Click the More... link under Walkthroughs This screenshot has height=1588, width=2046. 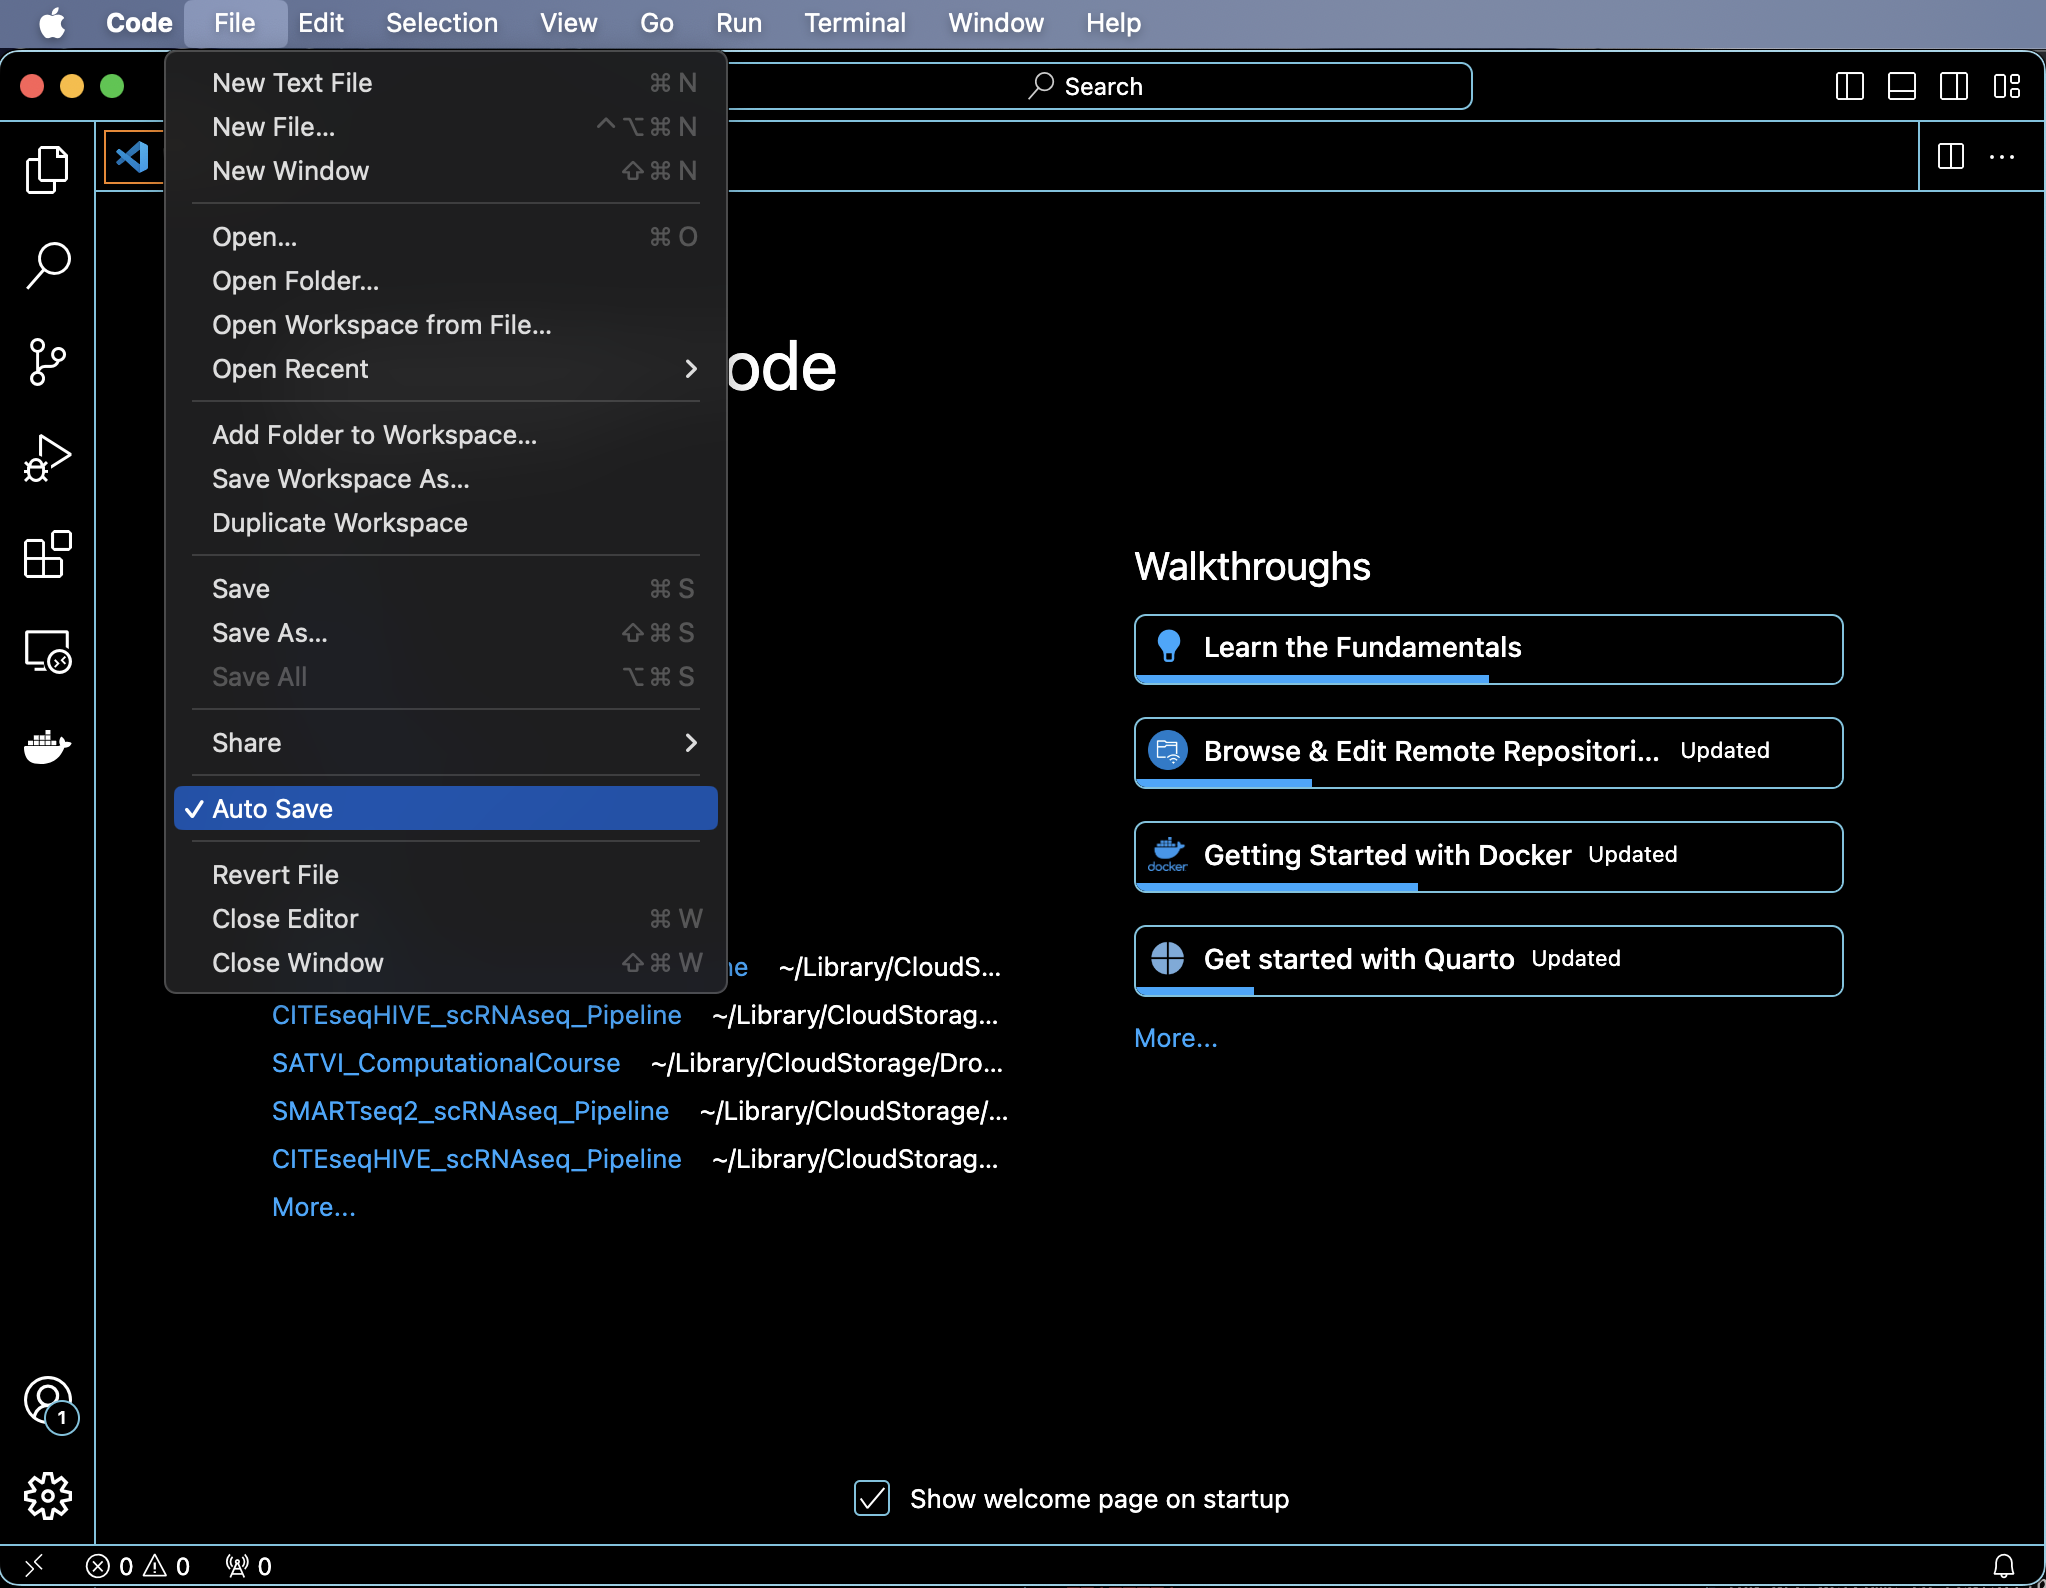click(1176, 1038)
